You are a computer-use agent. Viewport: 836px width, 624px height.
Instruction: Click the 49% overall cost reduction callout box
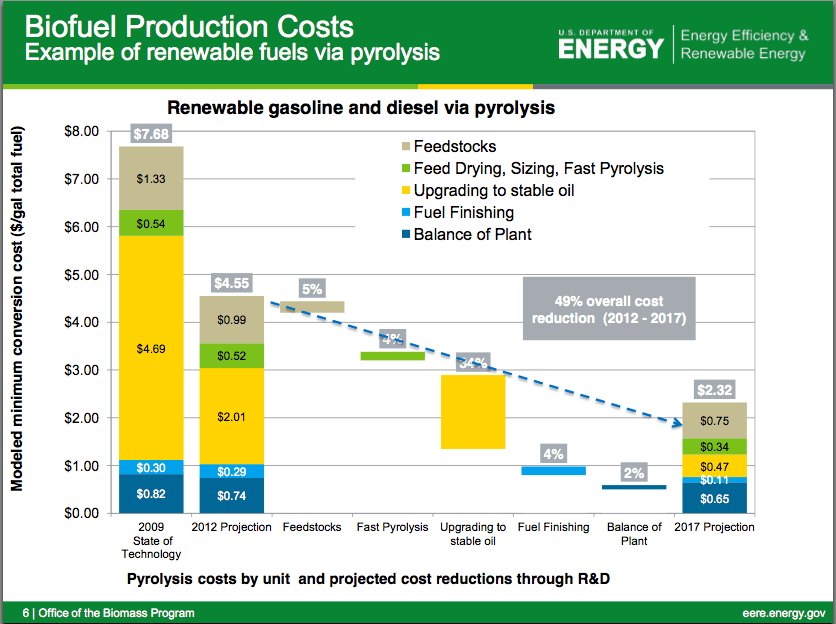click(x=608, y=310)
